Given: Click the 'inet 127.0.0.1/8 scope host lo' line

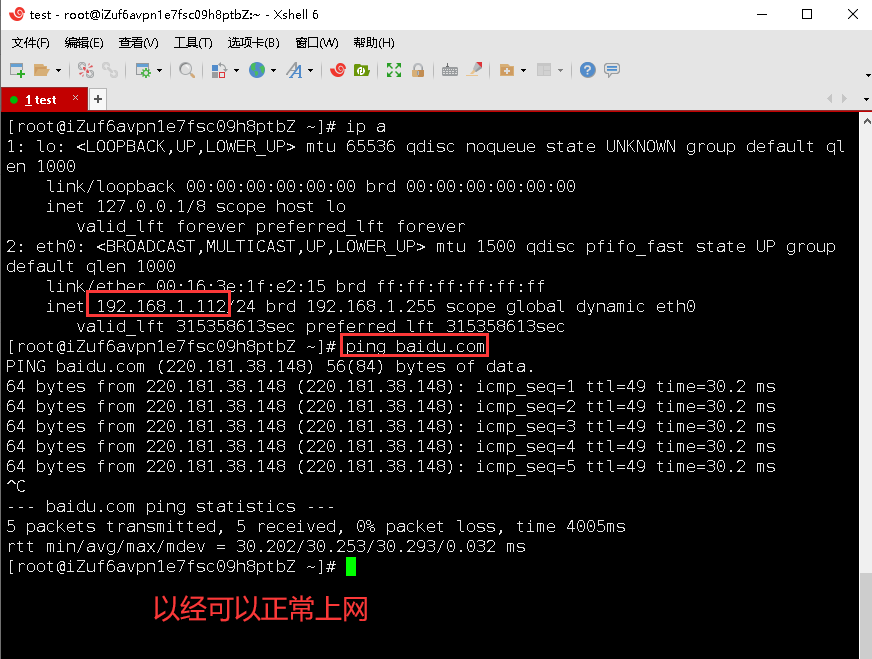Looking at the screenshot, I should 196,206.
